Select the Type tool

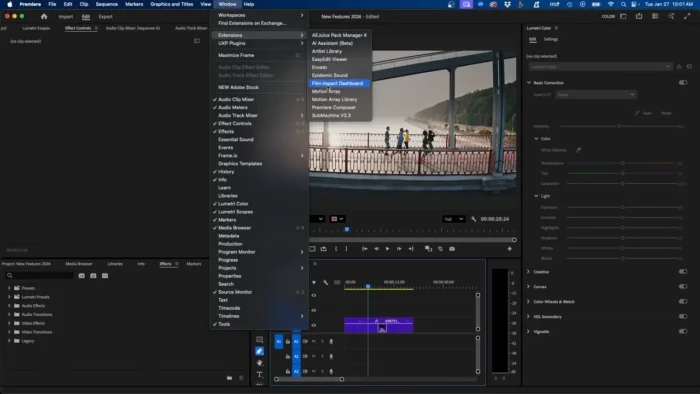(x=259, y=374)
